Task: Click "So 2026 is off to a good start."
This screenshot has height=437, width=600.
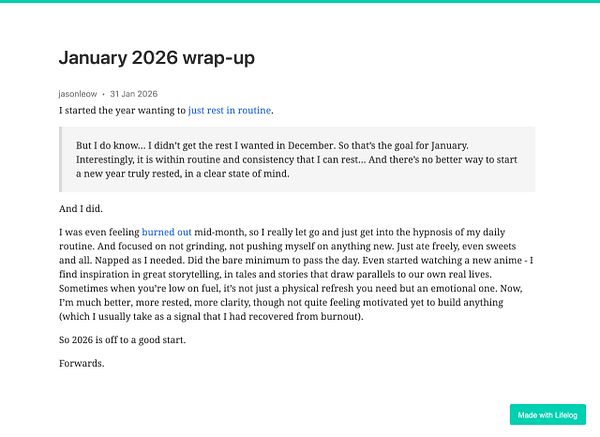Action: click(x=123, y=340)
